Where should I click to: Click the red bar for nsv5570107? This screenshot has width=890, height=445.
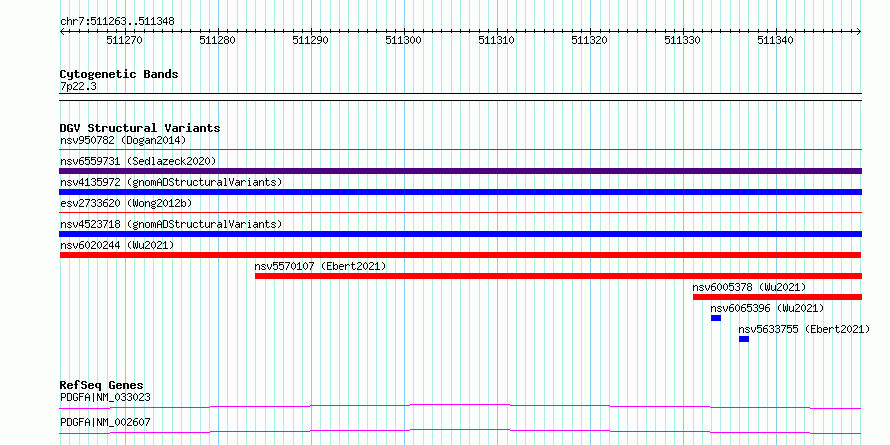coord(559,276)
